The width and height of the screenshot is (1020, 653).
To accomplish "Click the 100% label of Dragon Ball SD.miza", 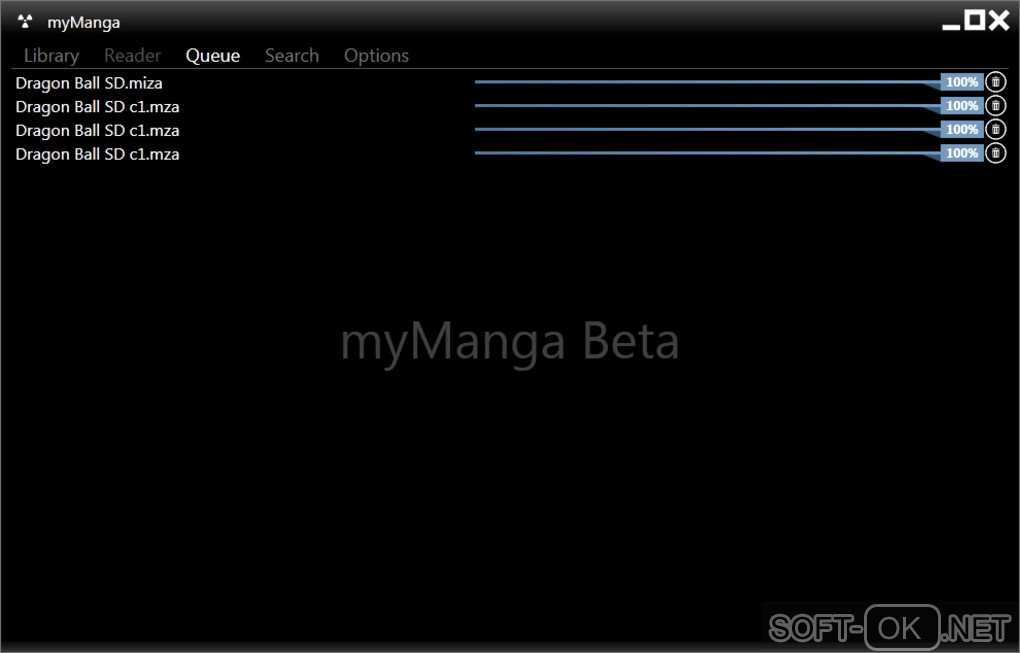I will pyautogui.click(x=962, y=82).
